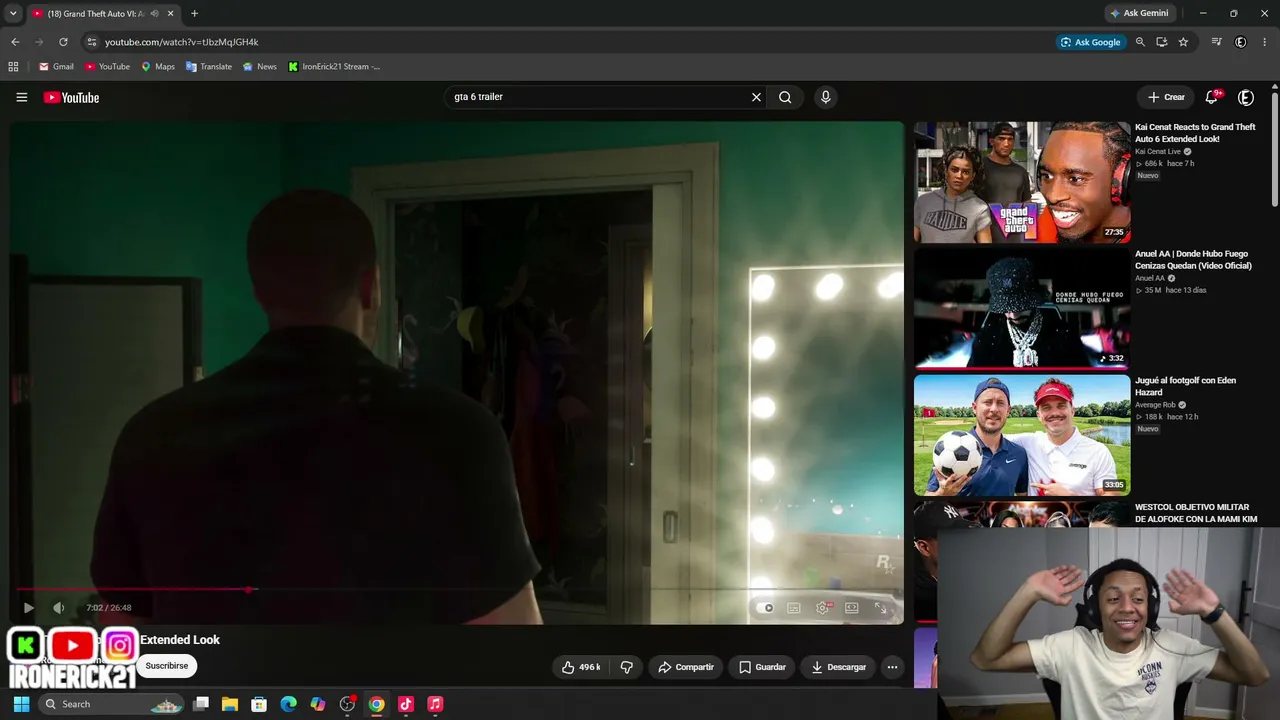
Task: Open the footgolf with Eden Hazard thumbnail
Action: [x=1022, y=435]
